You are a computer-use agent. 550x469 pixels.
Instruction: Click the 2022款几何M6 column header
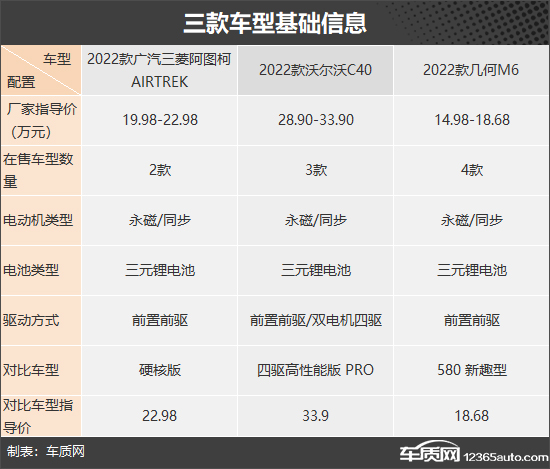[x=471, y=70]
